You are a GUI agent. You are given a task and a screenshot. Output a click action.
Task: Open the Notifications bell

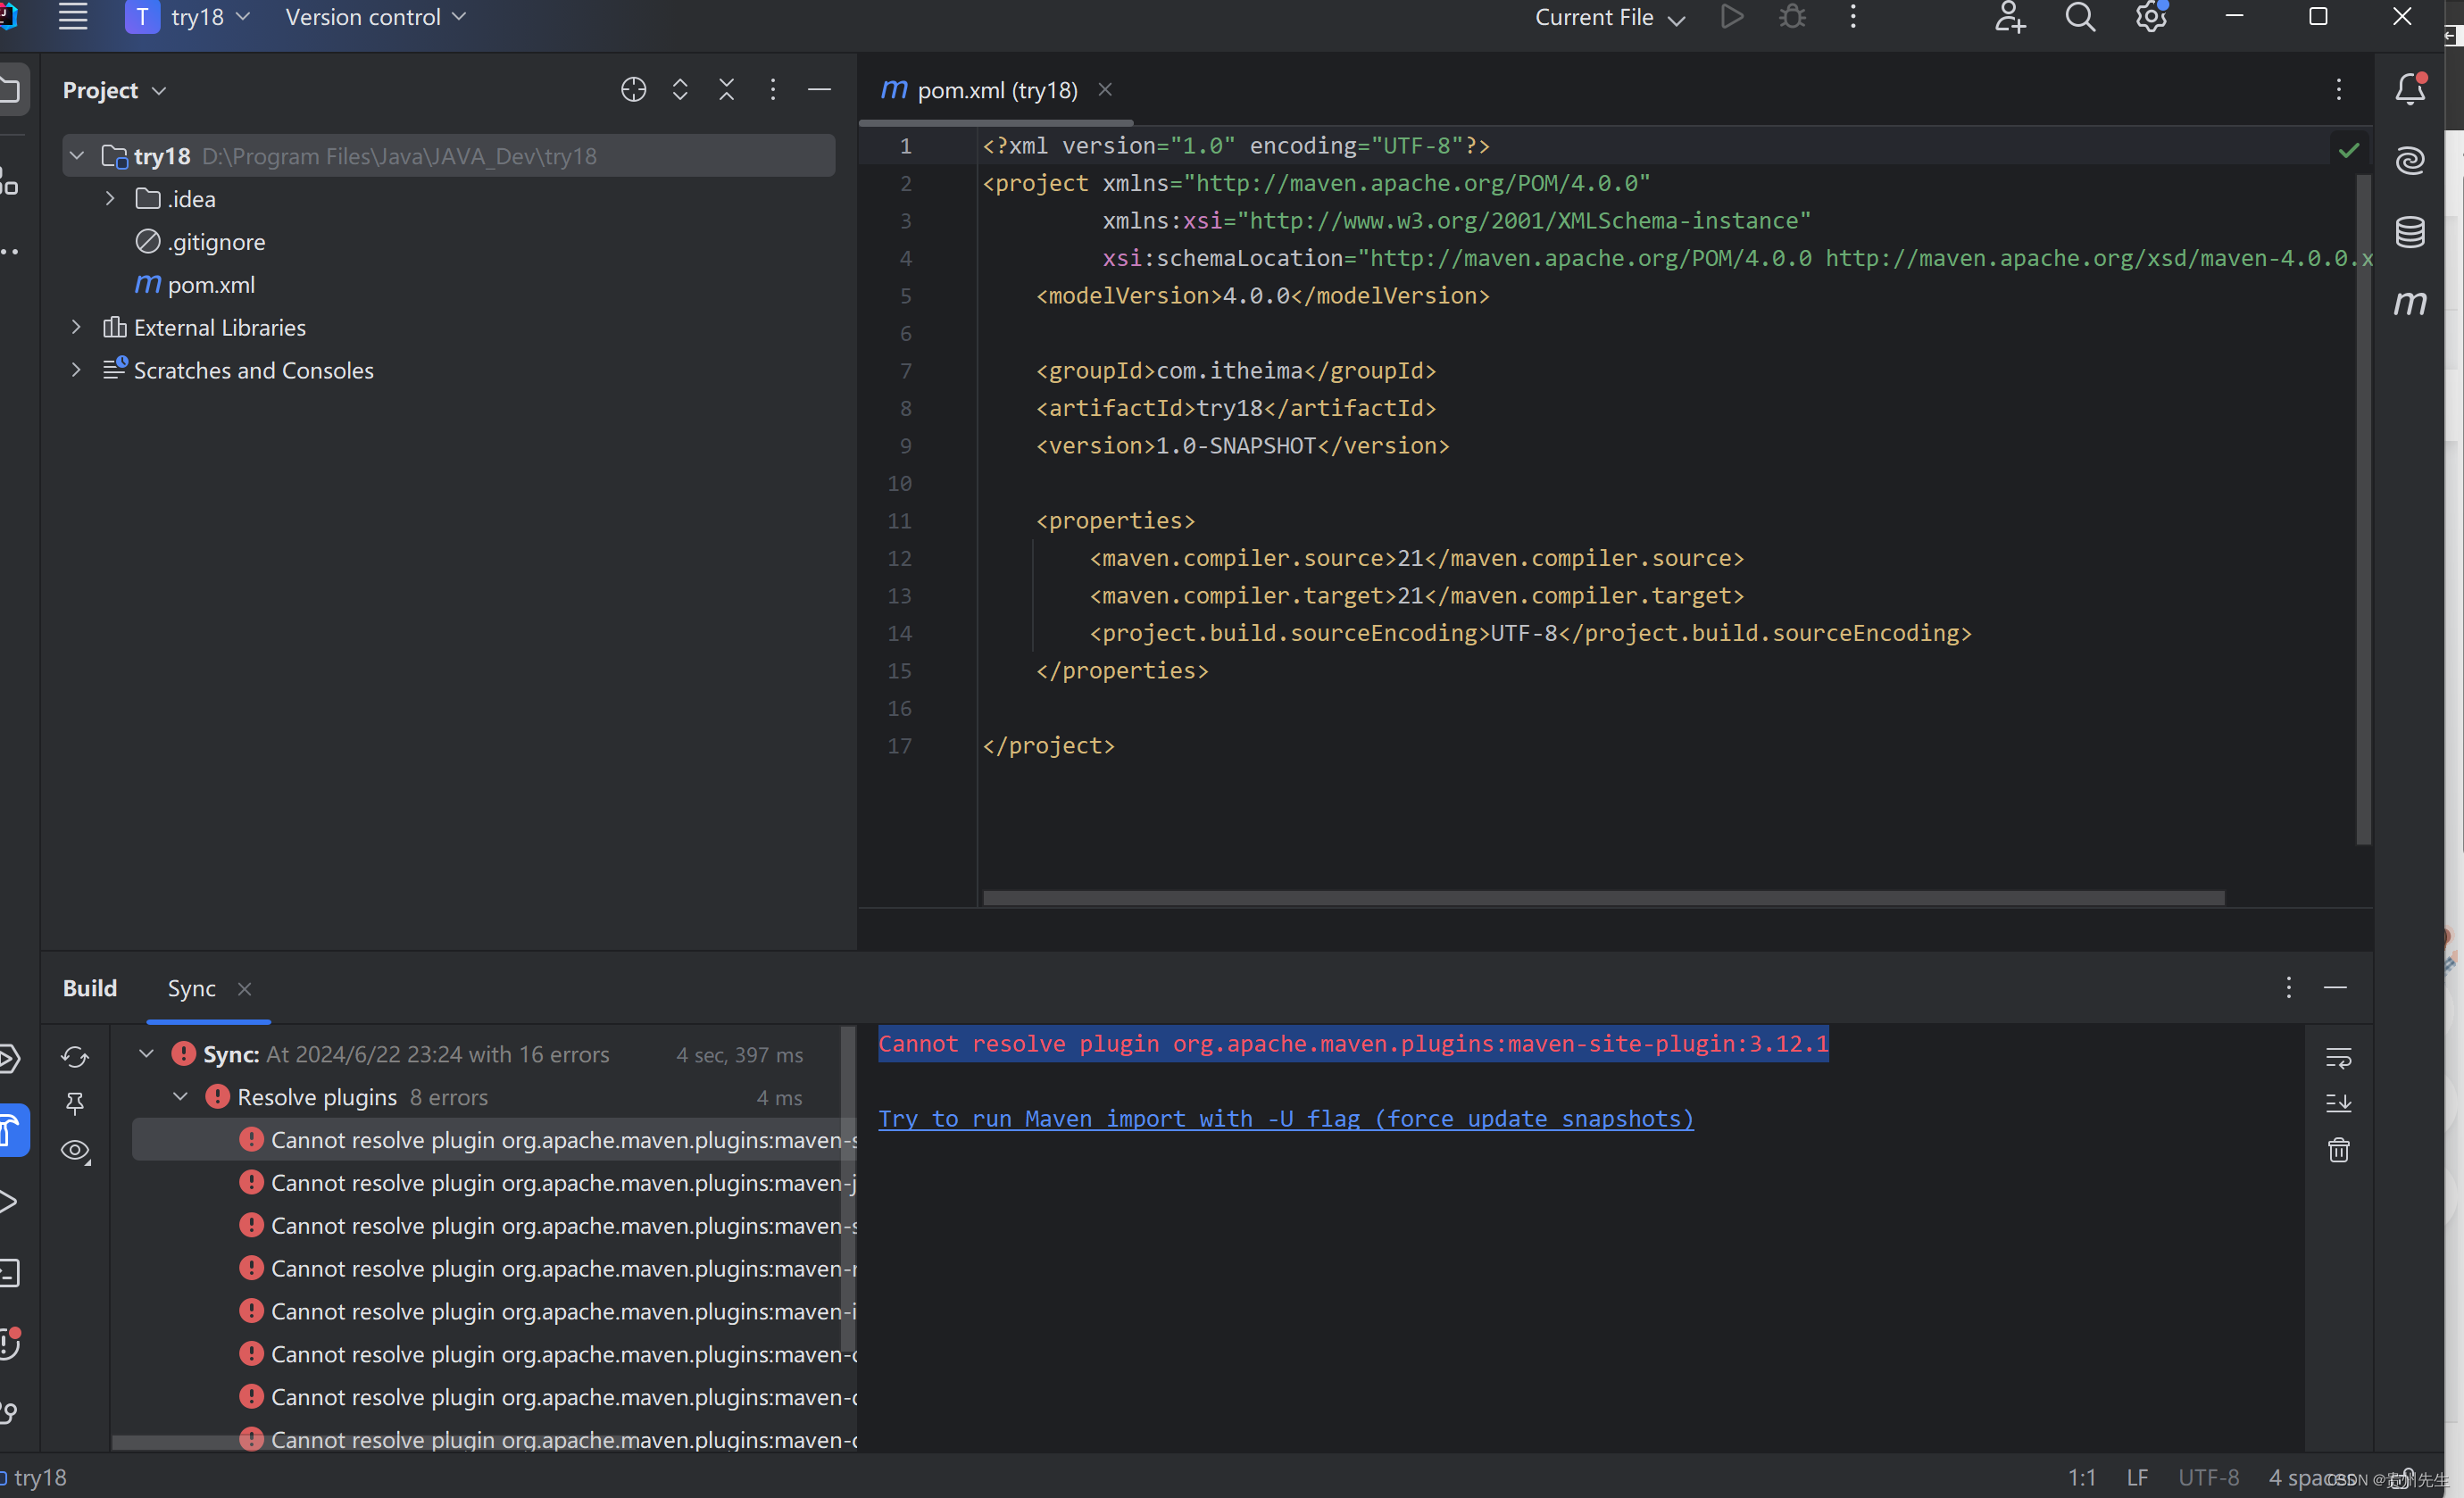pos(2410,88)
